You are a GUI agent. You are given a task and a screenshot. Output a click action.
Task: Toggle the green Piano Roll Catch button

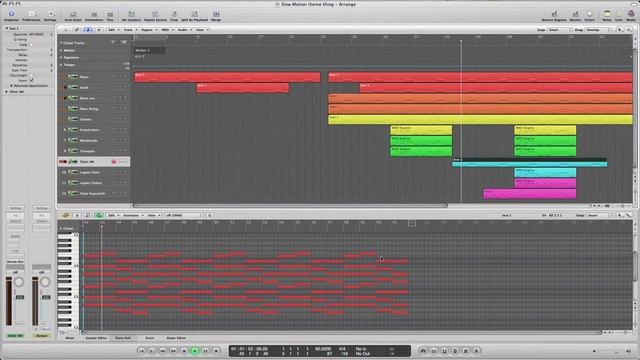99,215
